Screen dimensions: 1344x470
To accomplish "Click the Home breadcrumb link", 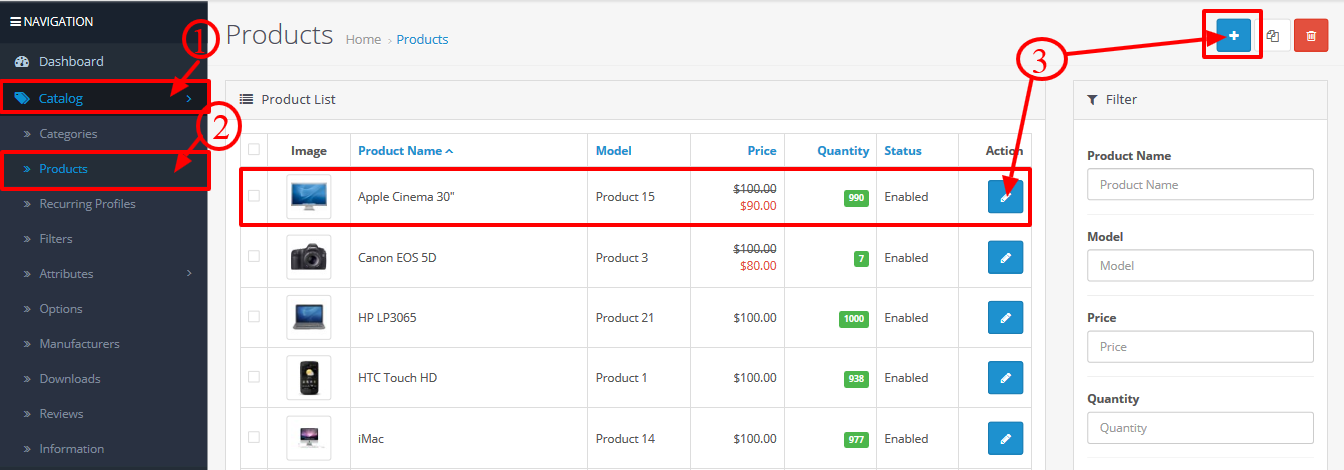I will pos(363,40).
